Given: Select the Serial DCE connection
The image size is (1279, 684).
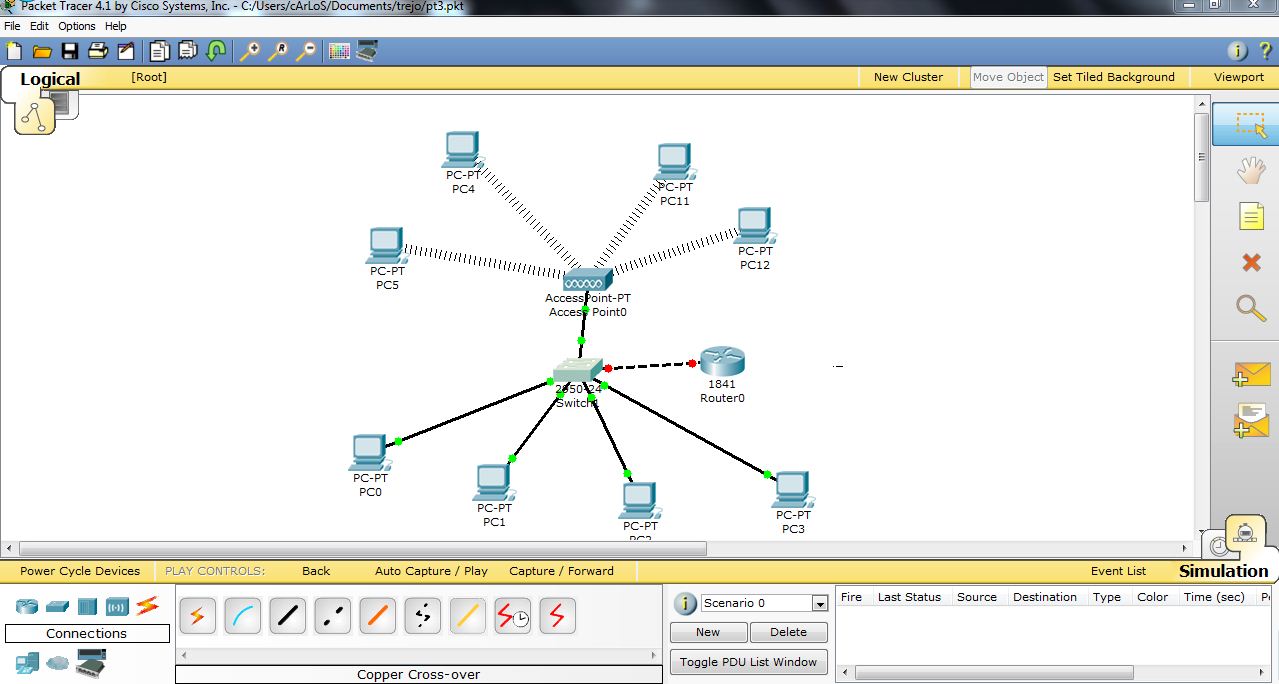Looking at the screenshot, I should (512, 616).
